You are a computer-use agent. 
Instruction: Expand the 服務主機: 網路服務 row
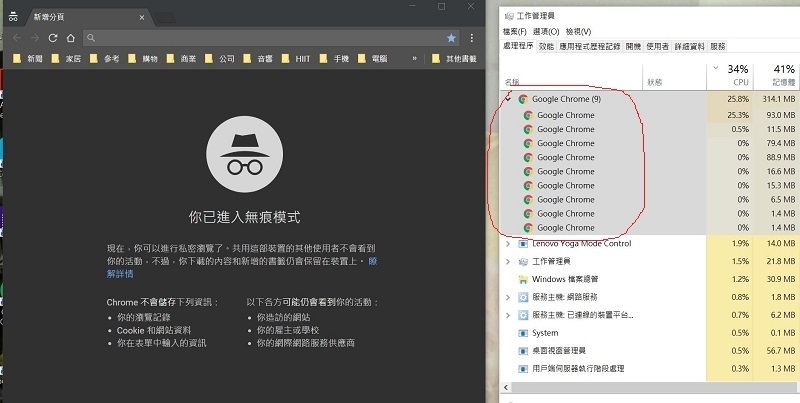pos(508,297)
